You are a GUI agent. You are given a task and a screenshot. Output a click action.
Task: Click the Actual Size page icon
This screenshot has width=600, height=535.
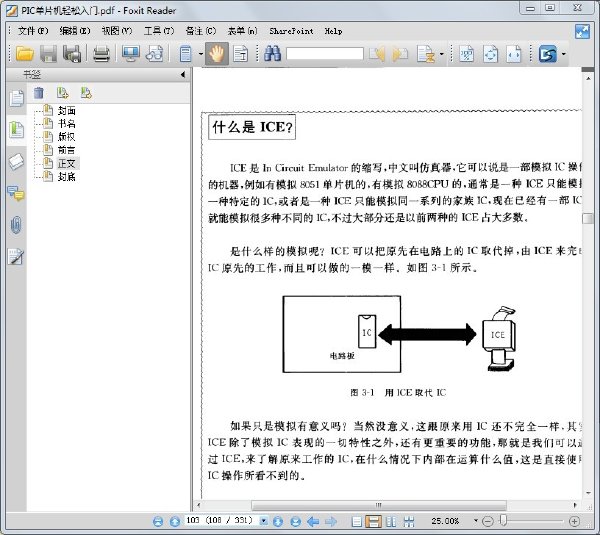[467, 54]
